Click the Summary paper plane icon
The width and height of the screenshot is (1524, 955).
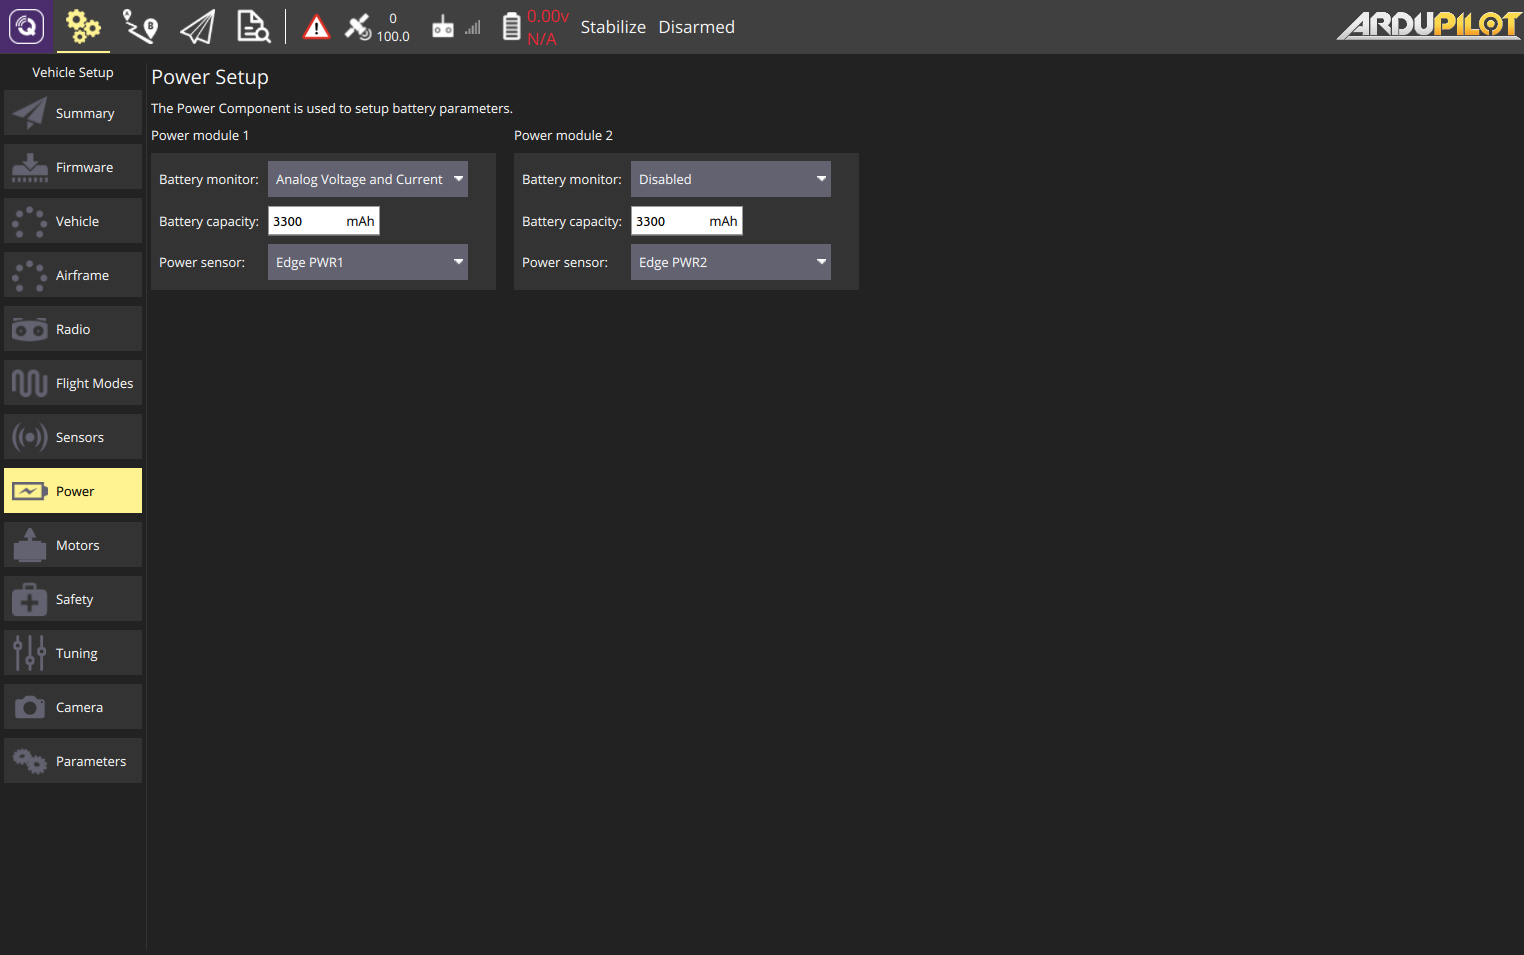pyautogui.click(x=30, y=113)
